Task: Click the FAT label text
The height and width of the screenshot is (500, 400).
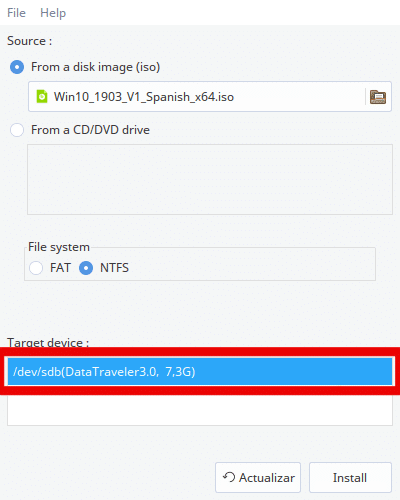Action: point(60,268)
